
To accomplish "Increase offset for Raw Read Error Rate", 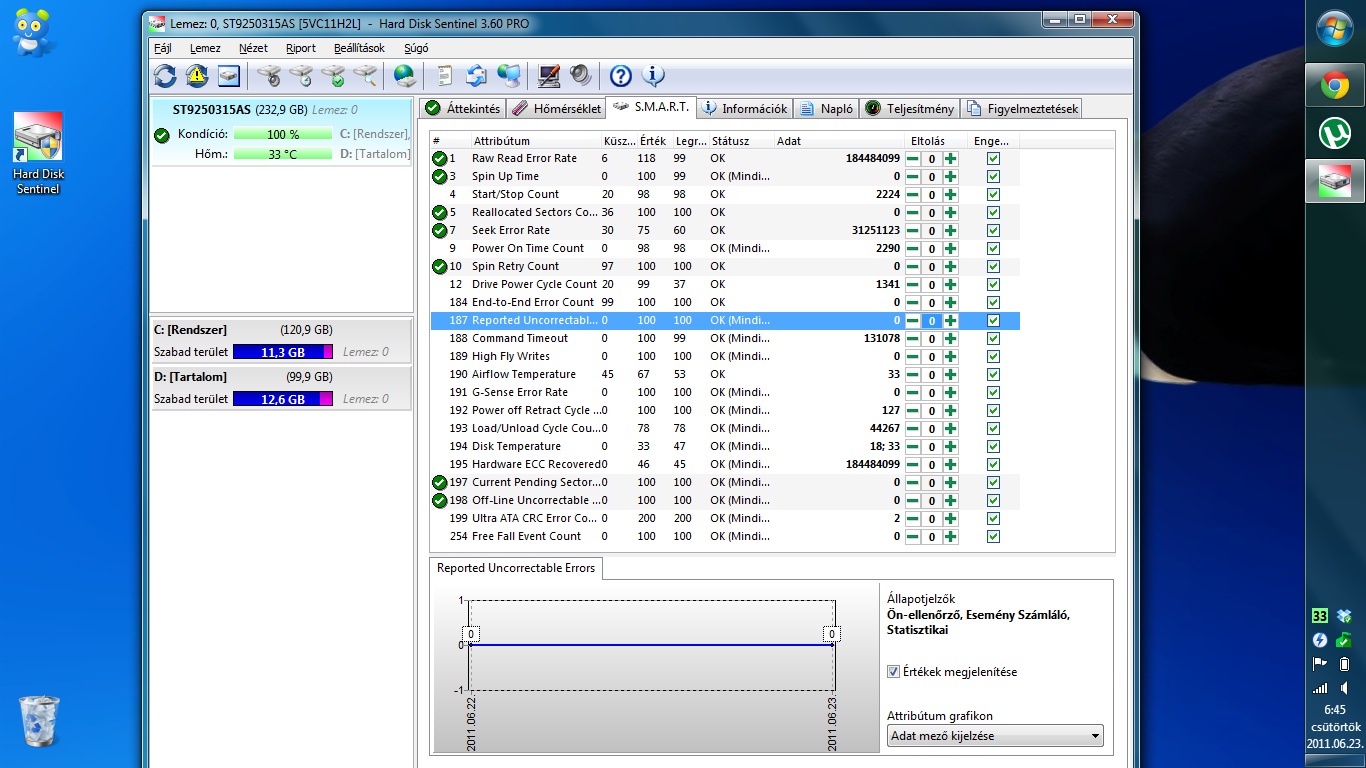I will point(950,159).
